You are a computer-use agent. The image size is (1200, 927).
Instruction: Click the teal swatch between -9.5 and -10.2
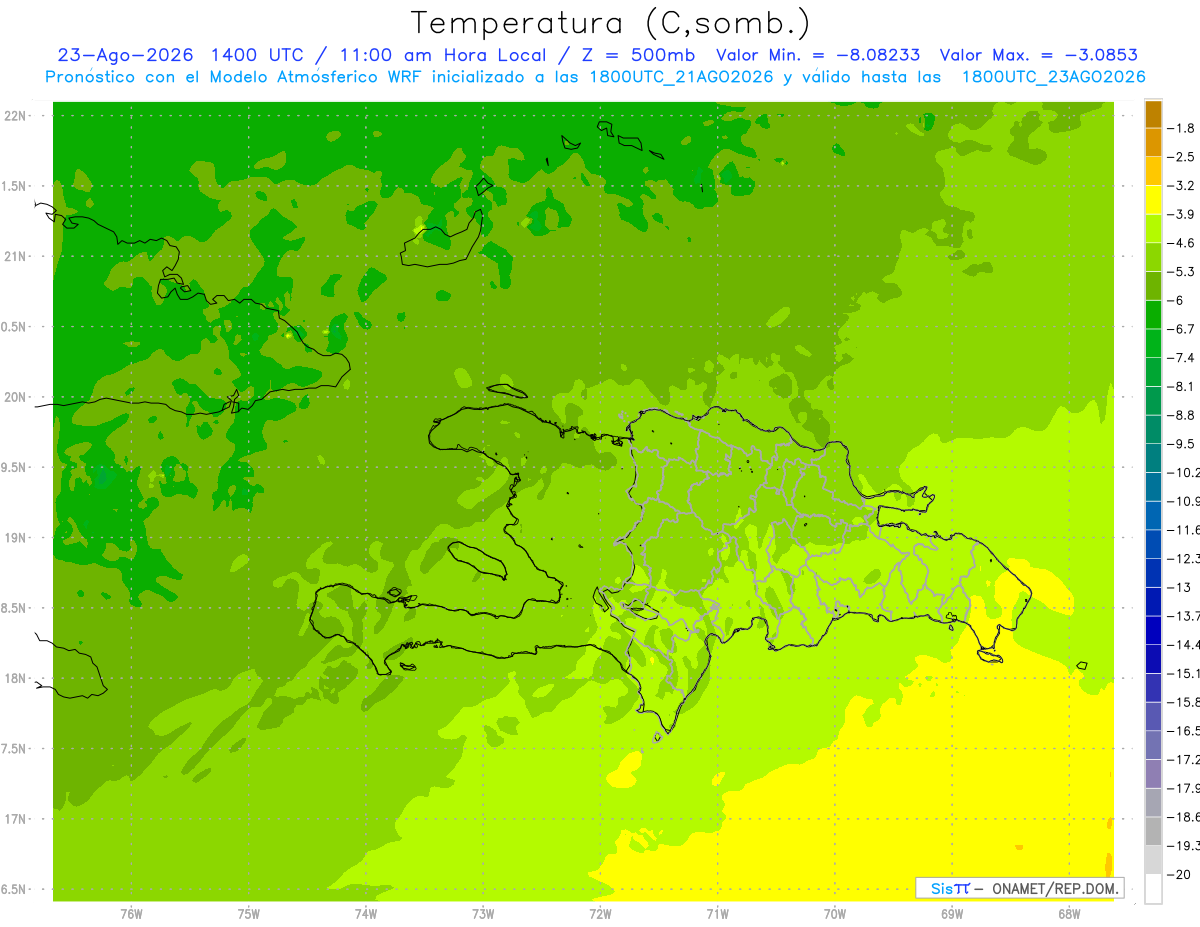pos(1153,458)
